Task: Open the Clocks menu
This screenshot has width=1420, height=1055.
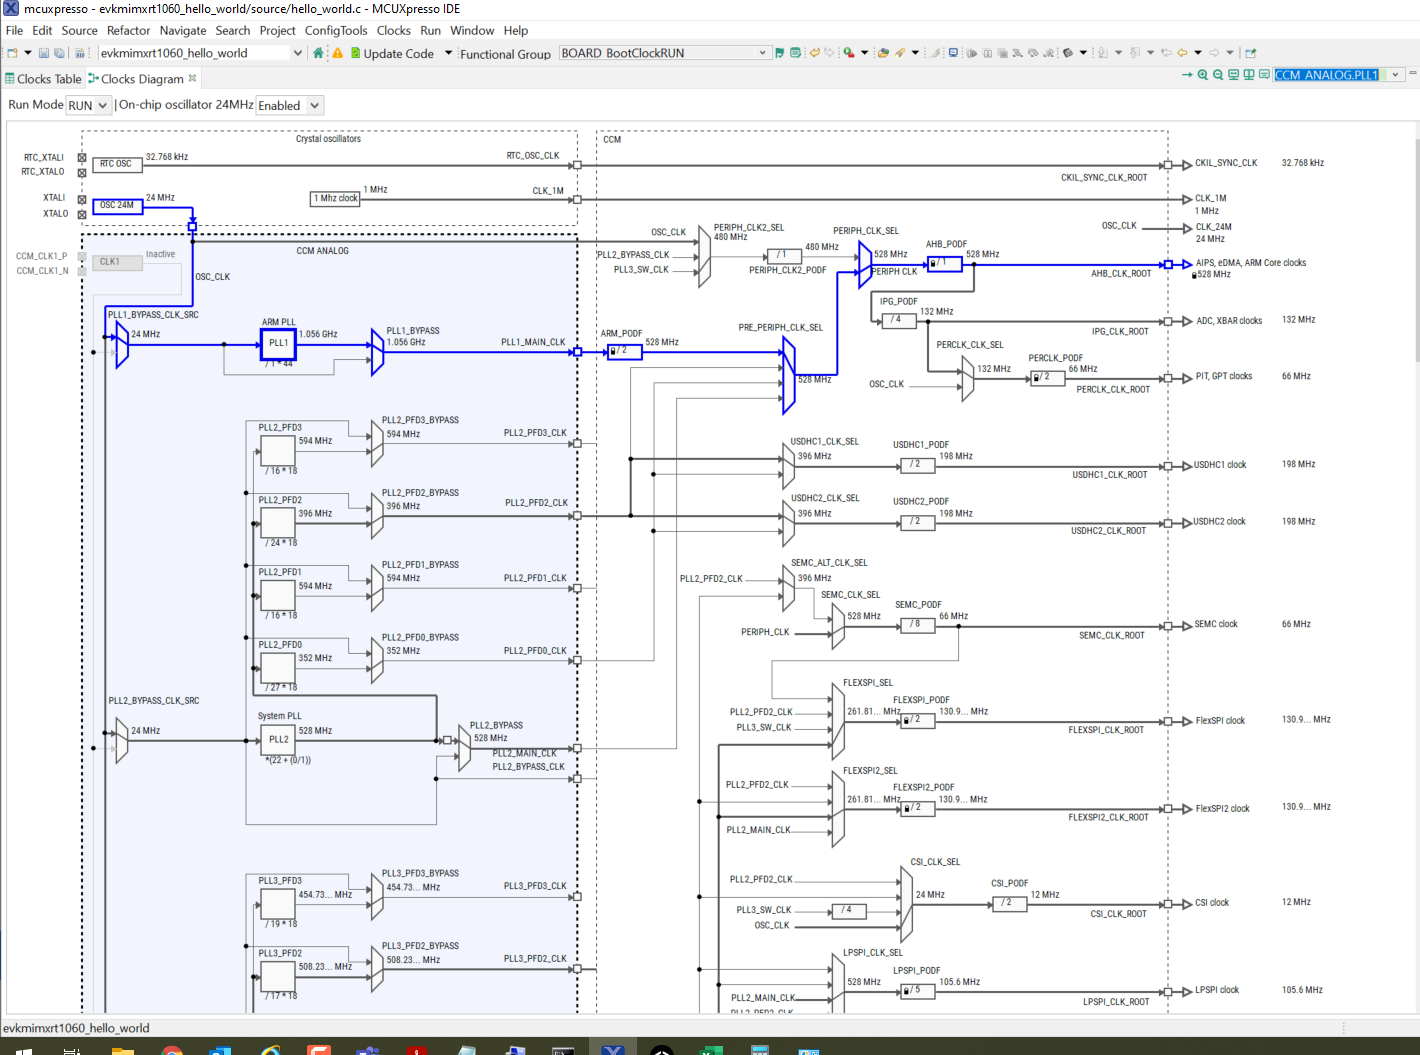Action: click(x=393, y=30)
